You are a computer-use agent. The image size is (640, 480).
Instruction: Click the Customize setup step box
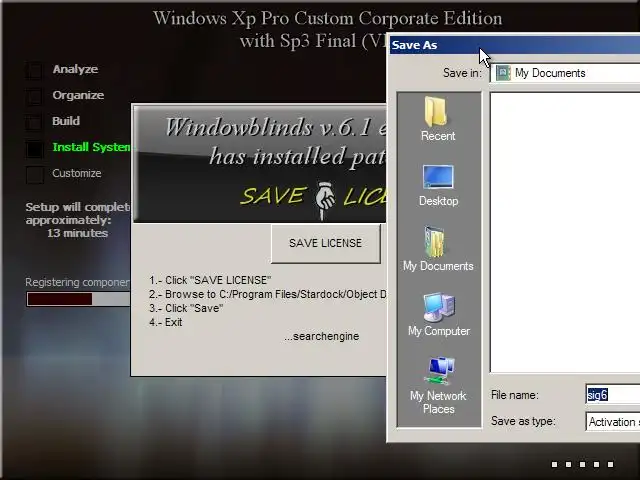tap(35, 175)
